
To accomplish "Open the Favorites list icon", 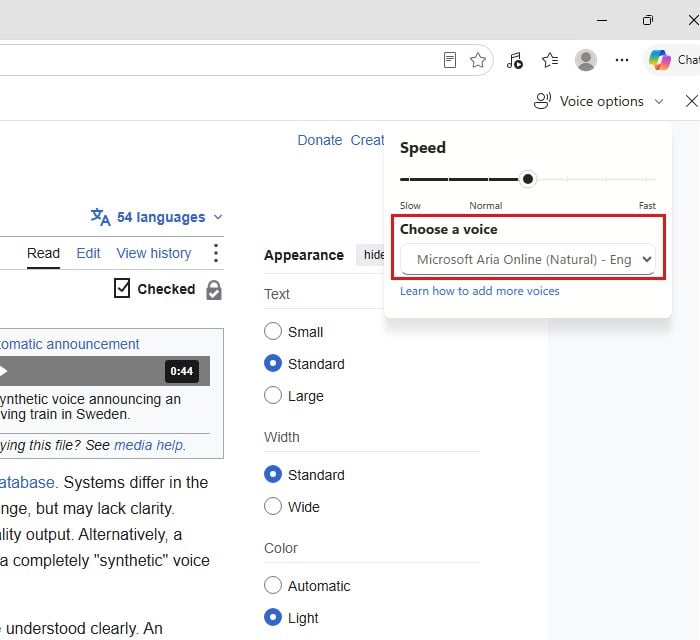I will pyautogui.click(x=550, y=60).
